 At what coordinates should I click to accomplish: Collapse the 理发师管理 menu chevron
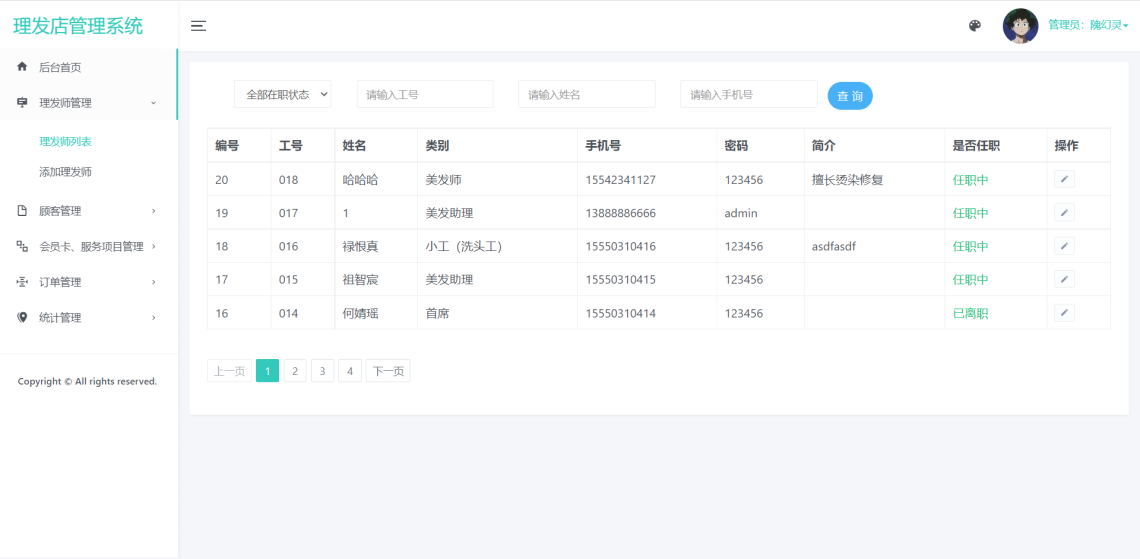(x=153, y=102)
